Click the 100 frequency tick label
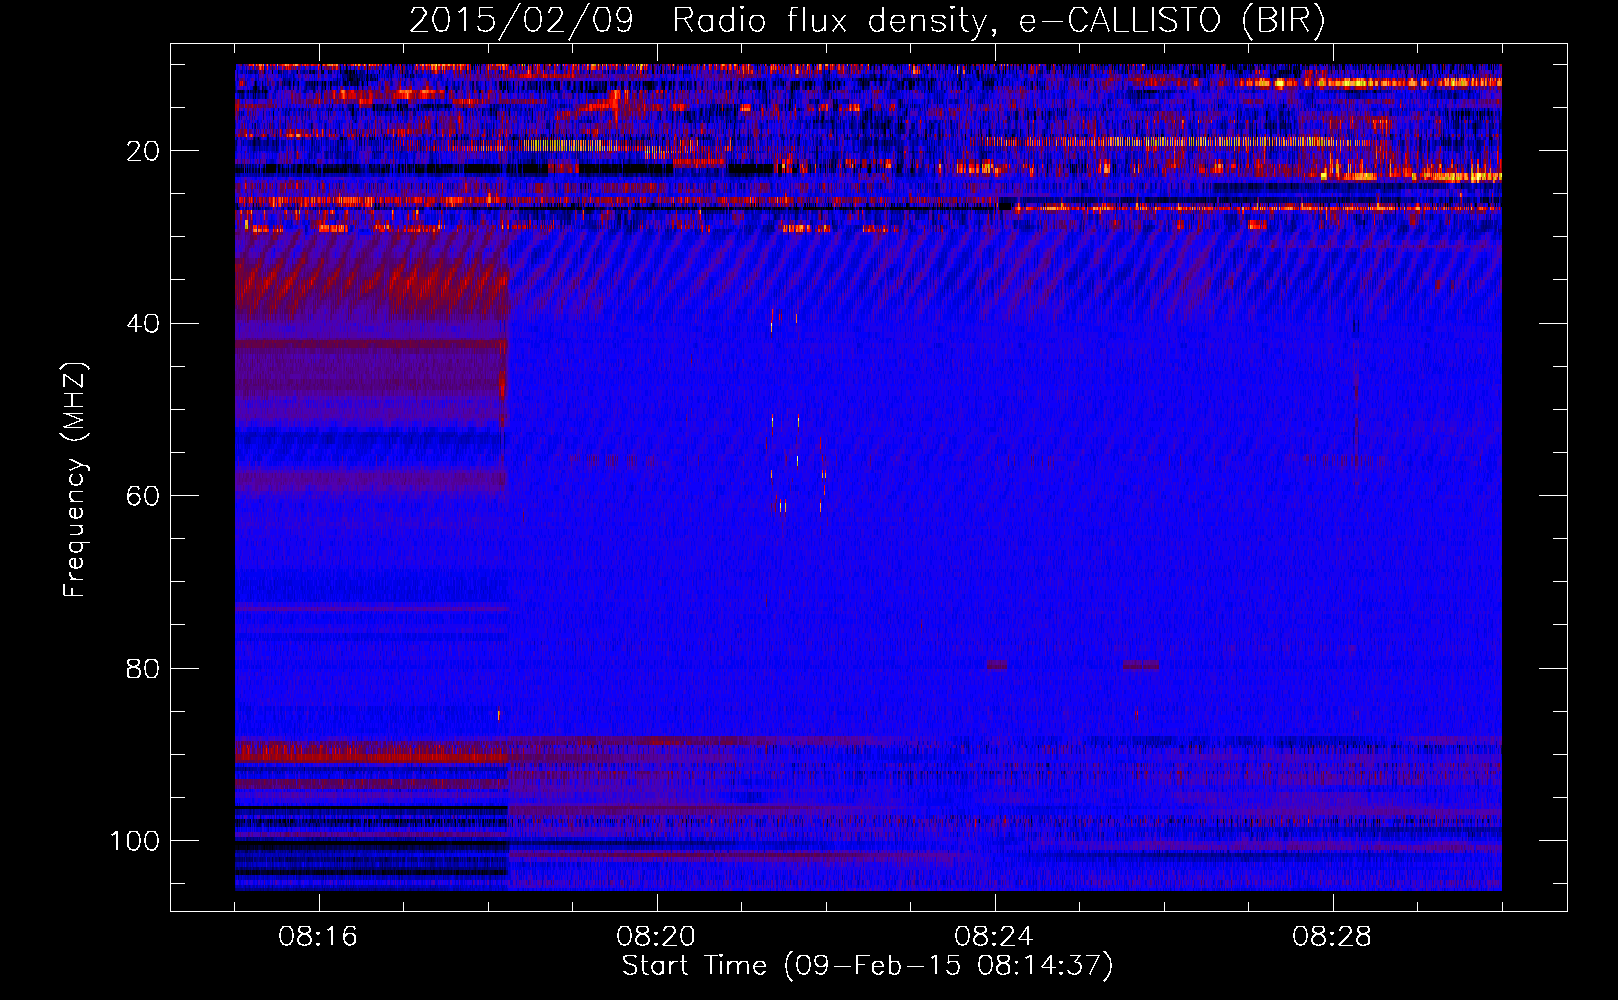The image size is (1618, 1000). [x=135, y=841]
